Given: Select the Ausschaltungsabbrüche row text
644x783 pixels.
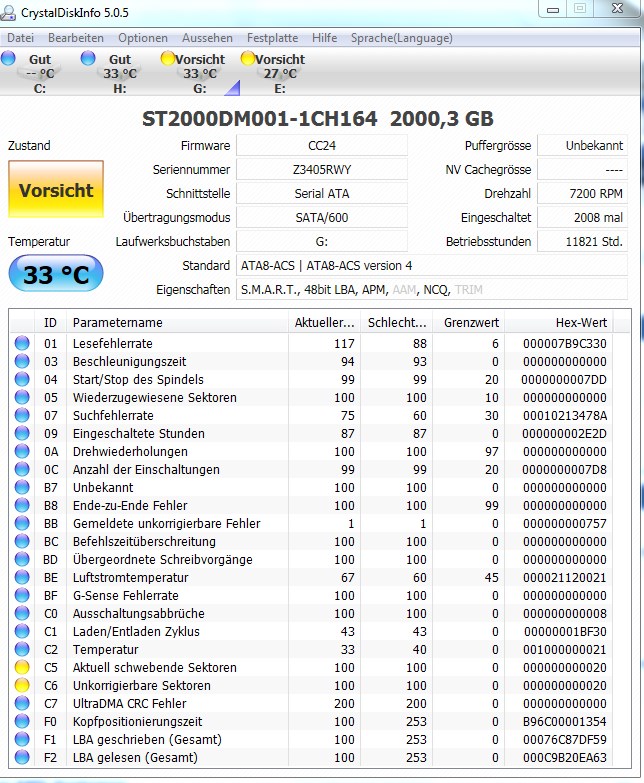Looking at the screenshot, I should point(139,613).
